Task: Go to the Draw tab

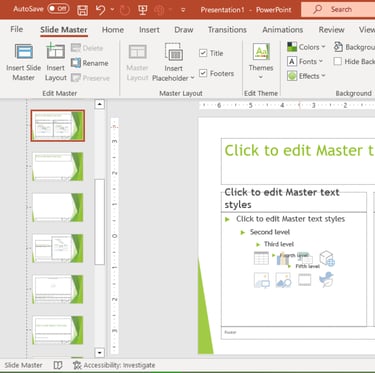Action: [x=184, y=30]
